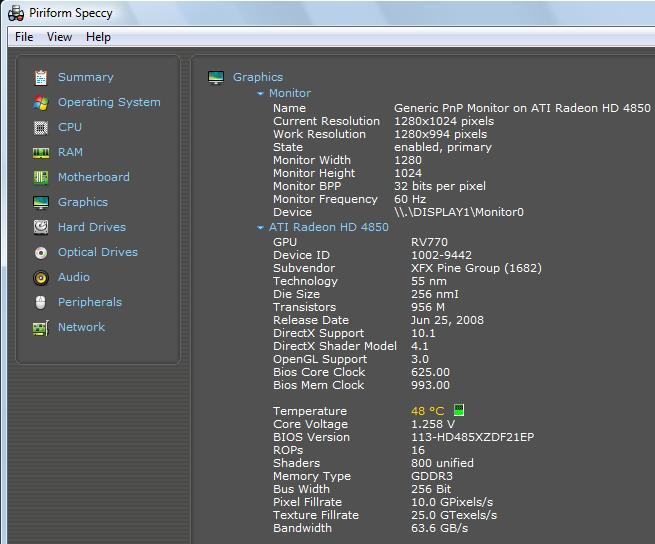Image resolution: width=655 pixels, height=544 pixels.
Task: Click the \\.\DISPLAY1\Monitor0 device value
Action: coord(459,212)
